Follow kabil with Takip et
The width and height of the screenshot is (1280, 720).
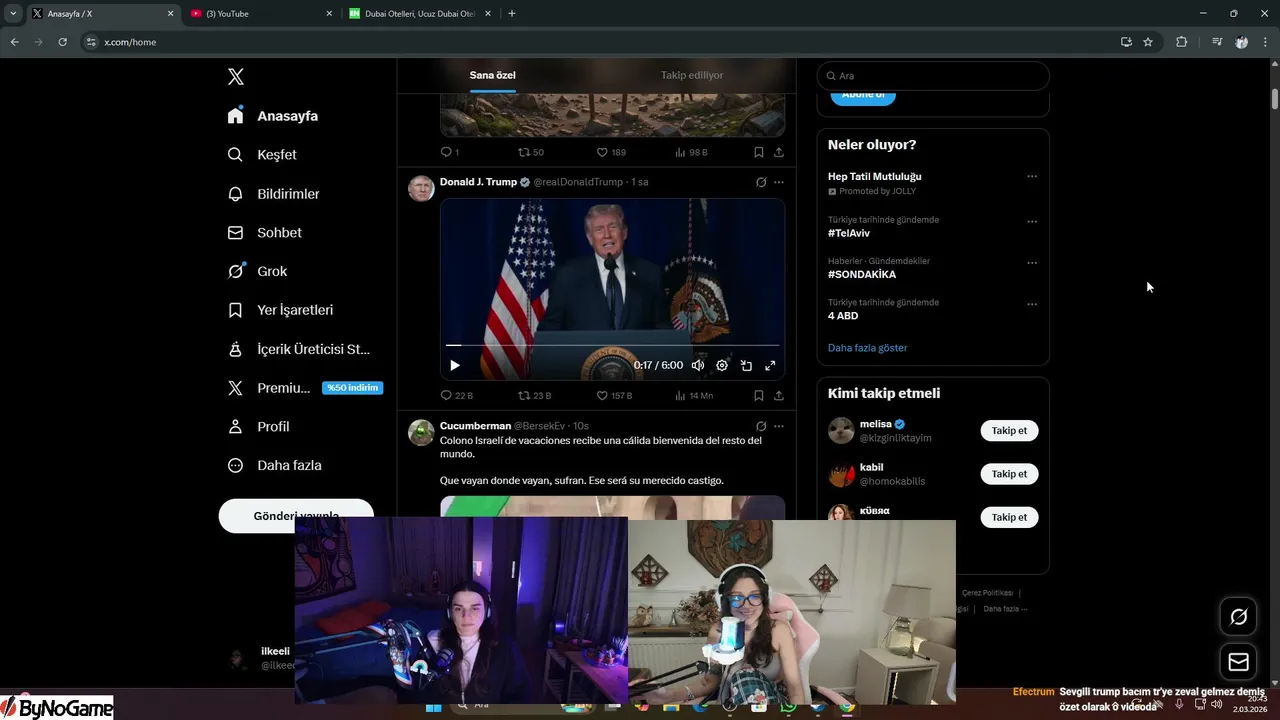[x=1009, y=474]
